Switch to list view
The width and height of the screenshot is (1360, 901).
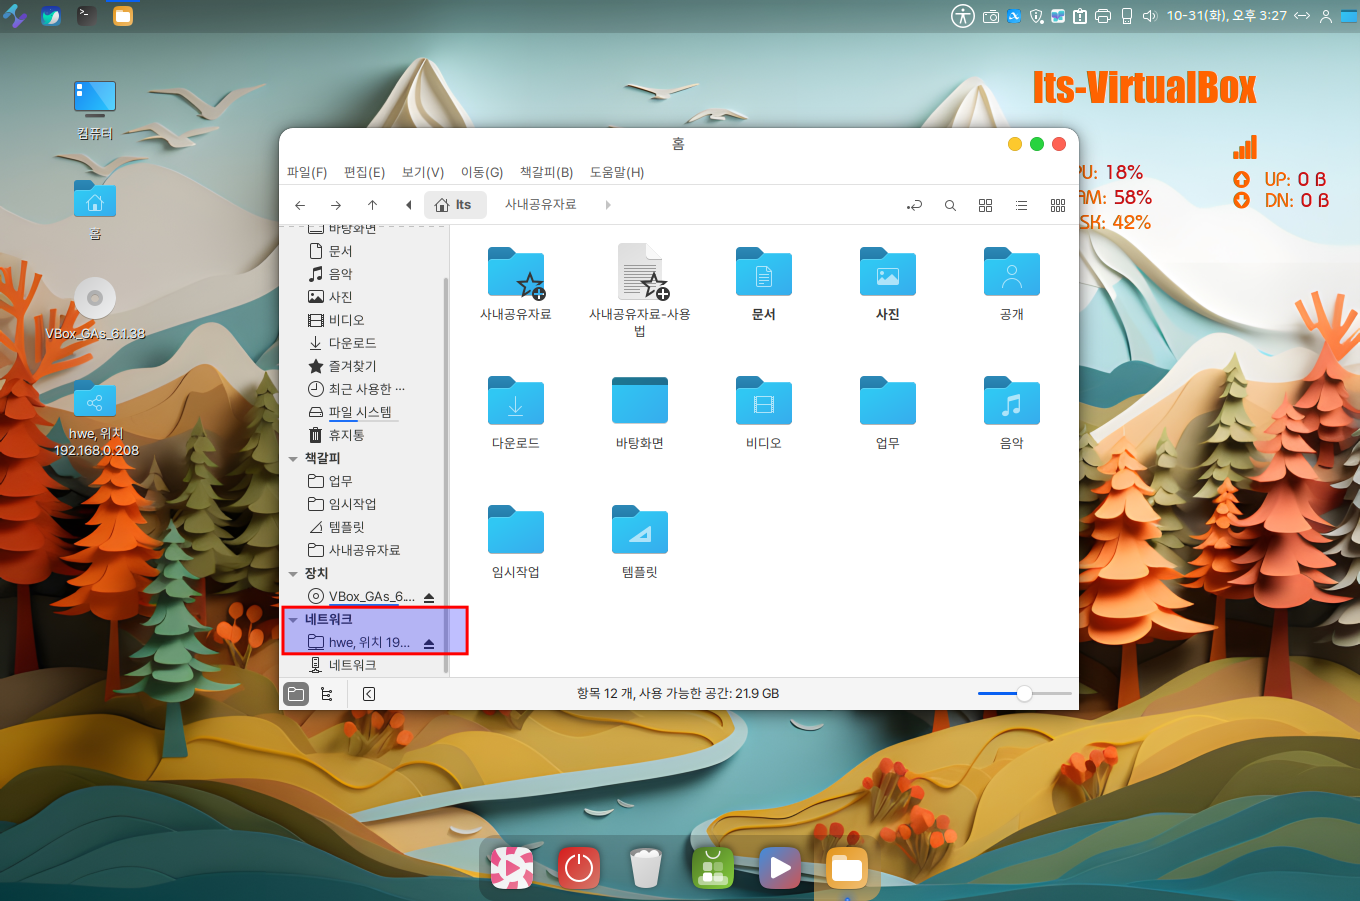coord(1021,205)
